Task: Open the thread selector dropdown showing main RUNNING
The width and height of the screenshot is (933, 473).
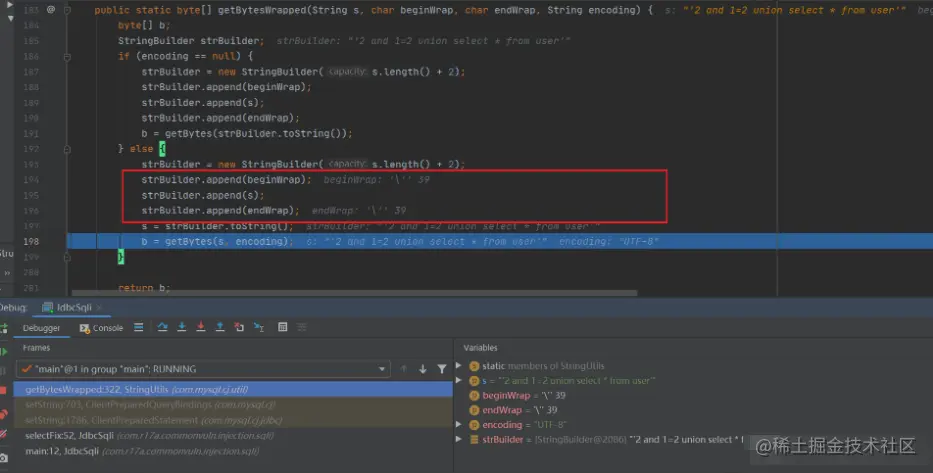Action: click(203, 369)
